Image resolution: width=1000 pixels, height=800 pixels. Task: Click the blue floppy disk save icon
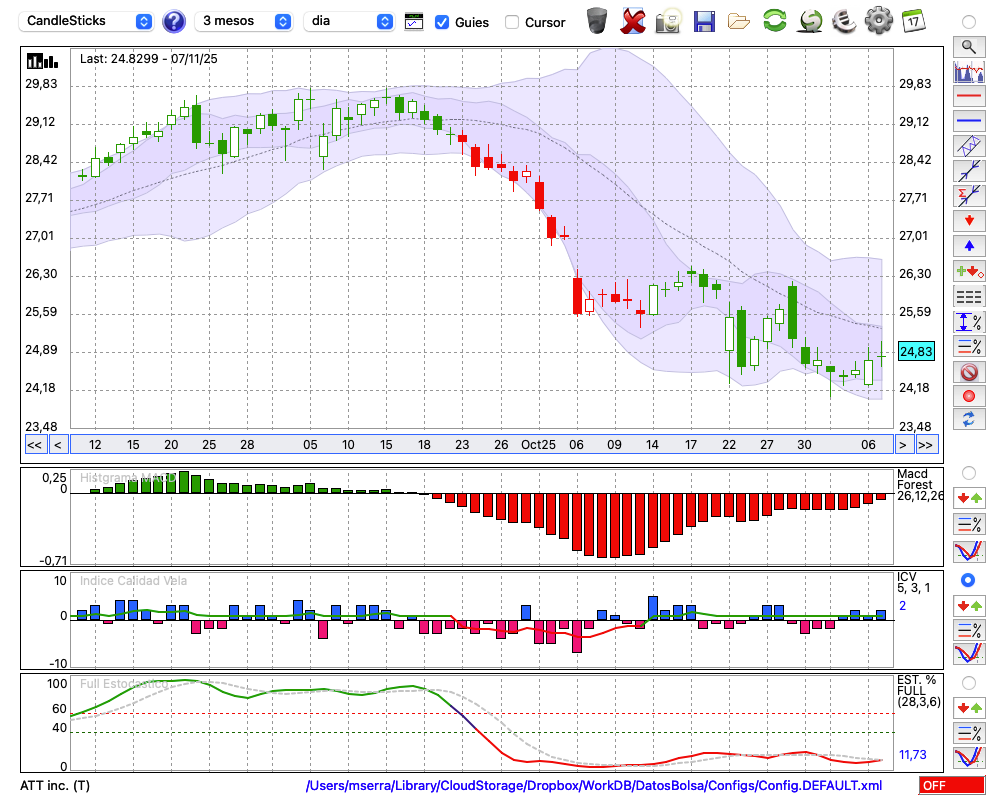pyautogui.click(x=704, y=21)
